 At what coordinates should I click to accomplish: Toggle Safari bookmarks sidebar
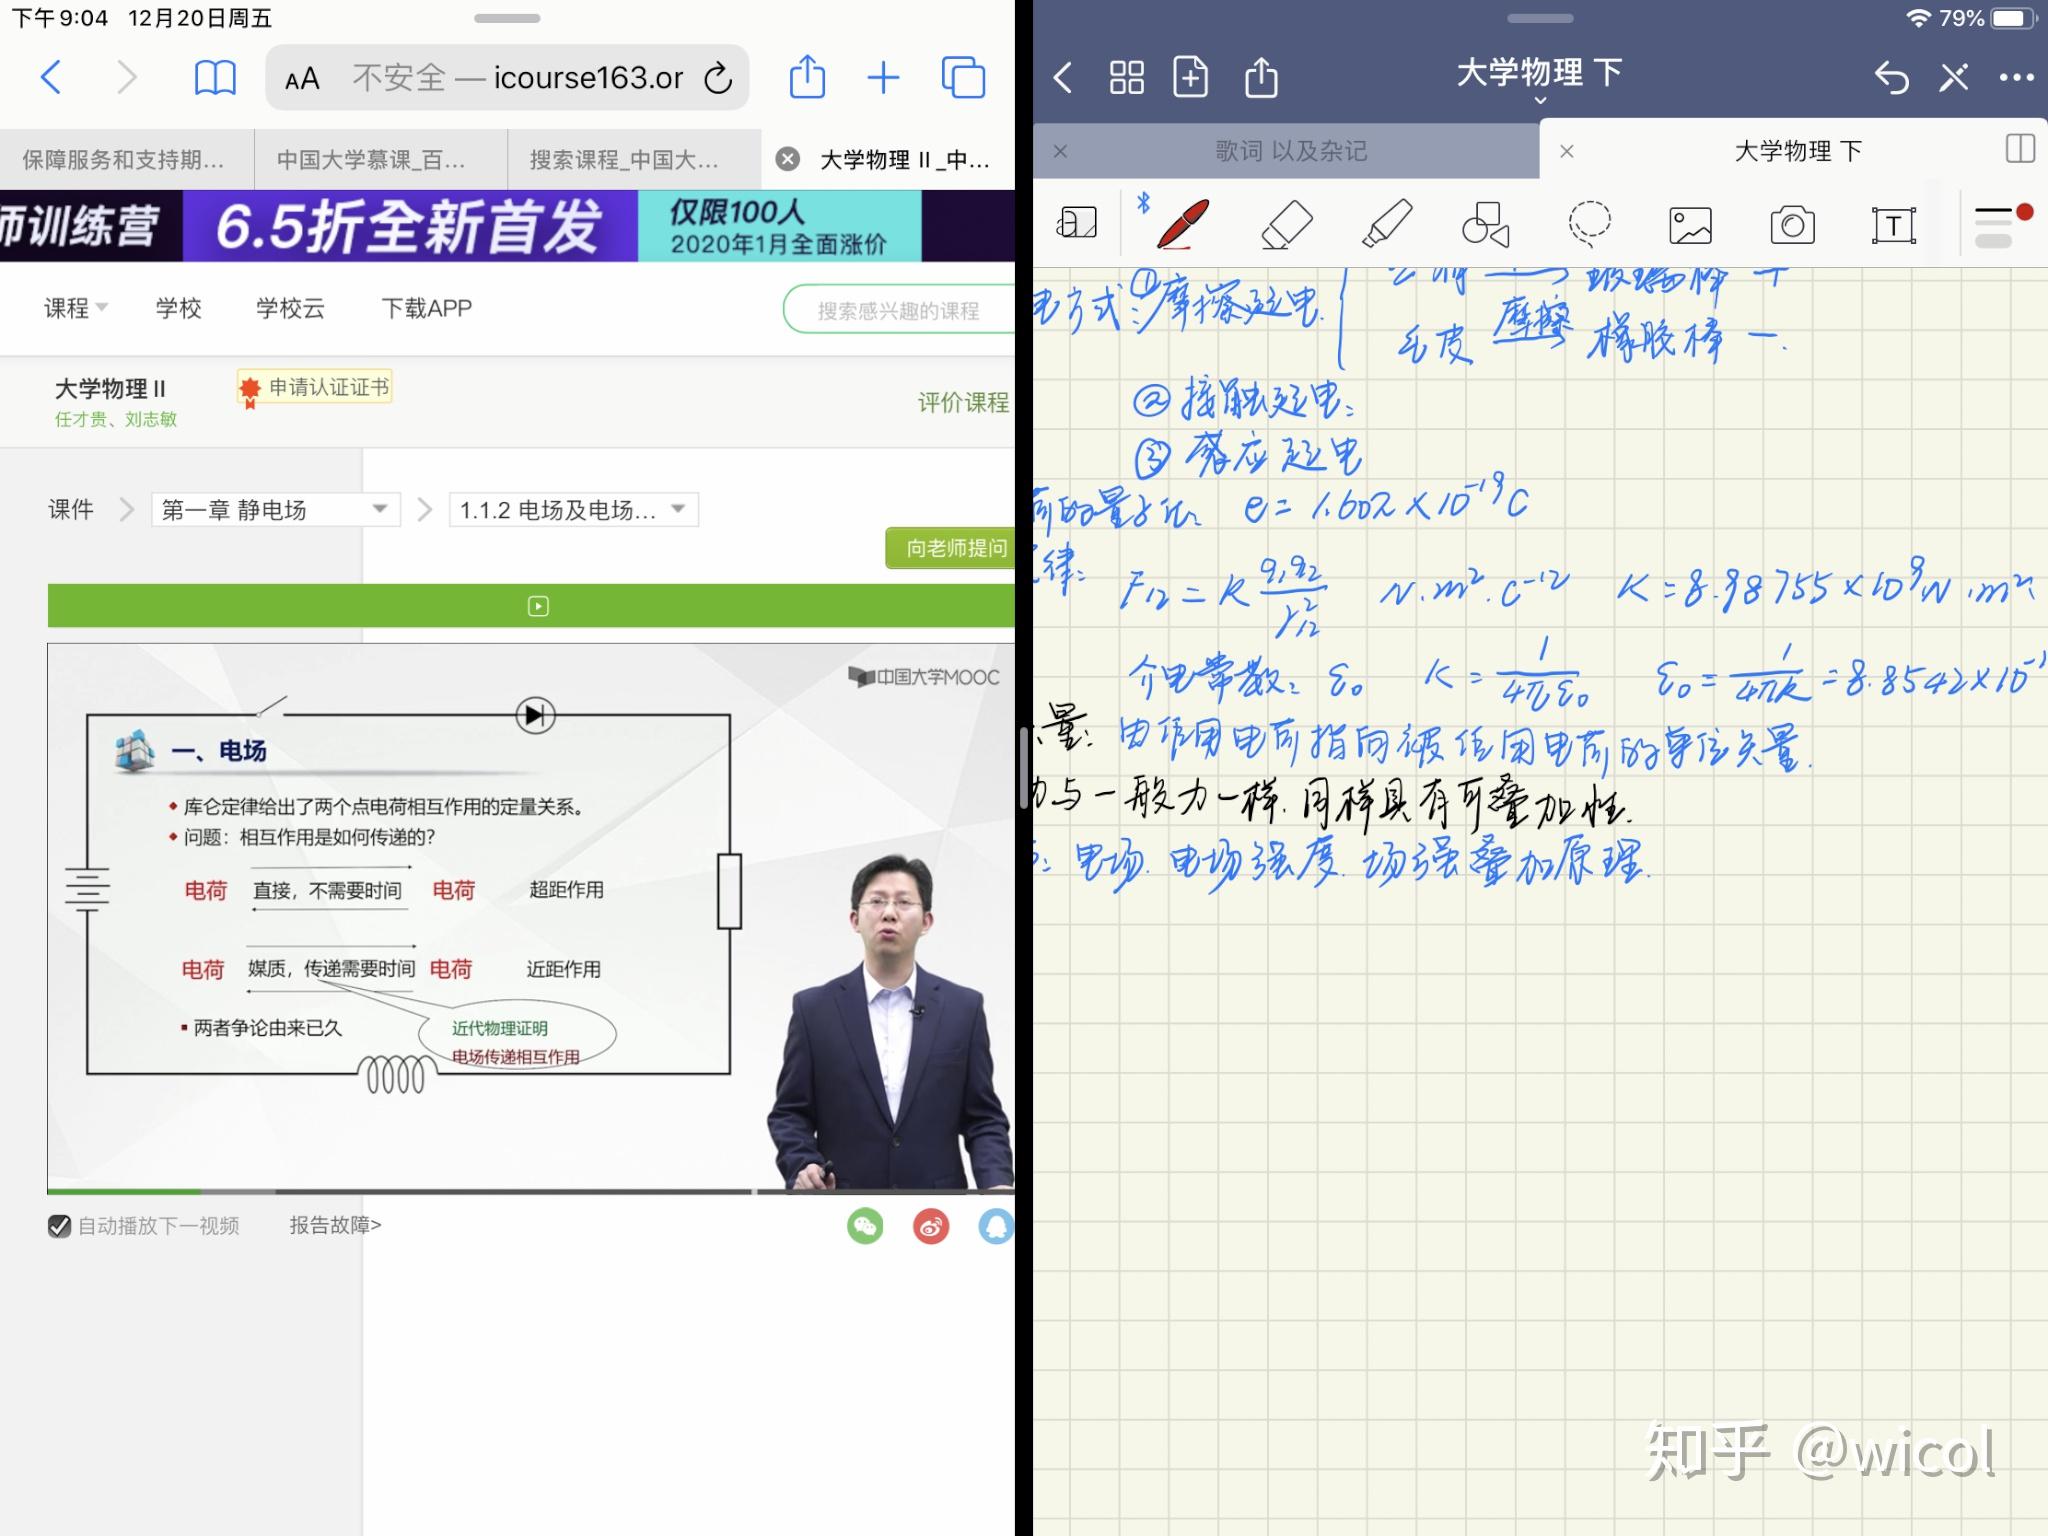pyautogui.click(x=214, y=77)
